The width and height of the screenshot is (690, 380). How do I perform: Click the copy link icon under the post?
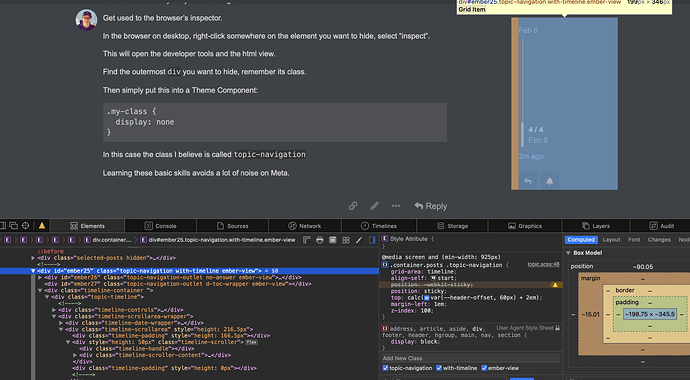353,206
